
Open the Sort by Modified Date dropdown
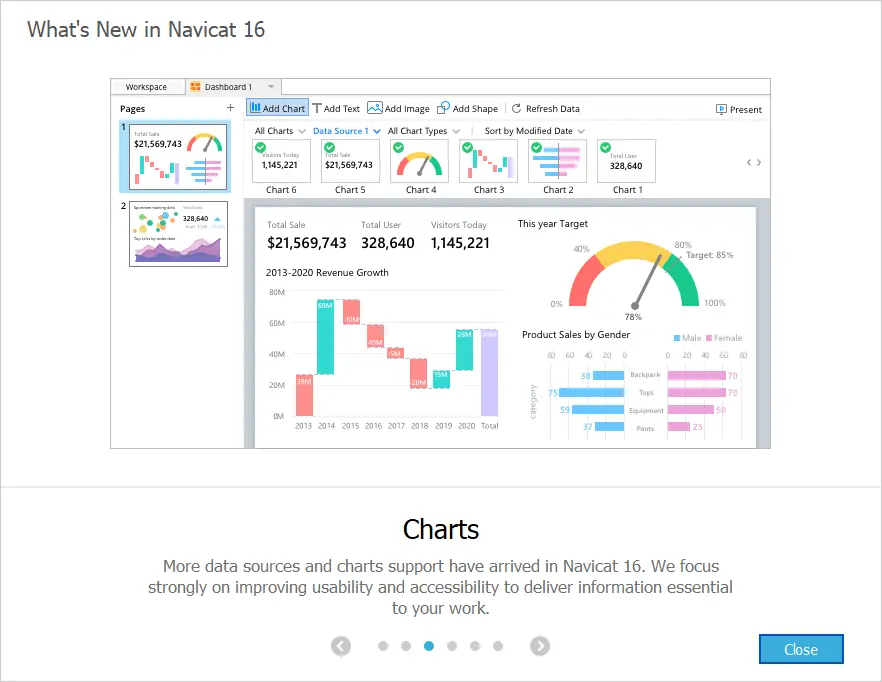click(x=534, y=131)
